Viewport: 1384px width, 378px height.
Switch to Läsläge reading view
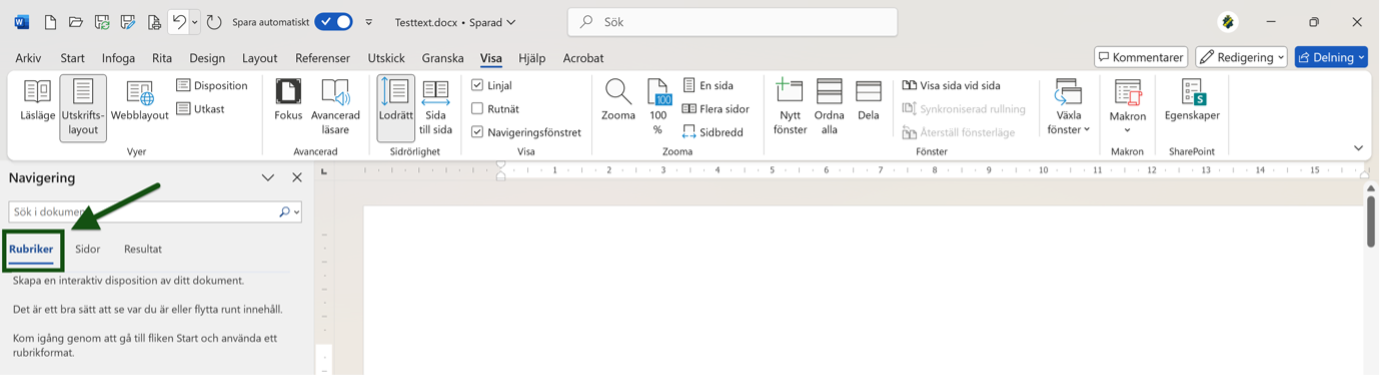(x=37, y=101)
